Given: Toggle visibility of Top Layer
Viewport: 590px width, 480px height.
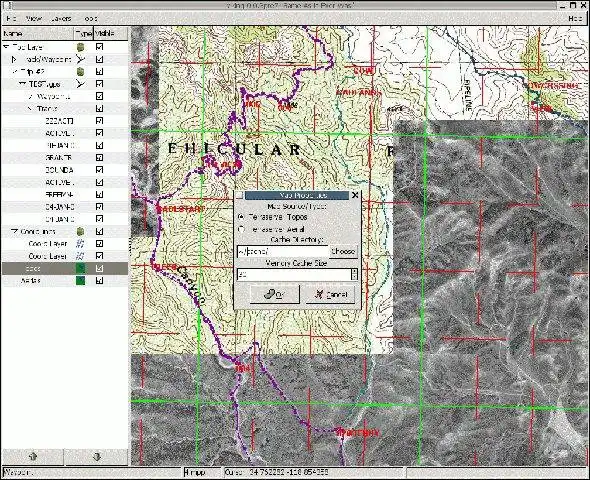Looking at the screenshot, I should 99,47.
